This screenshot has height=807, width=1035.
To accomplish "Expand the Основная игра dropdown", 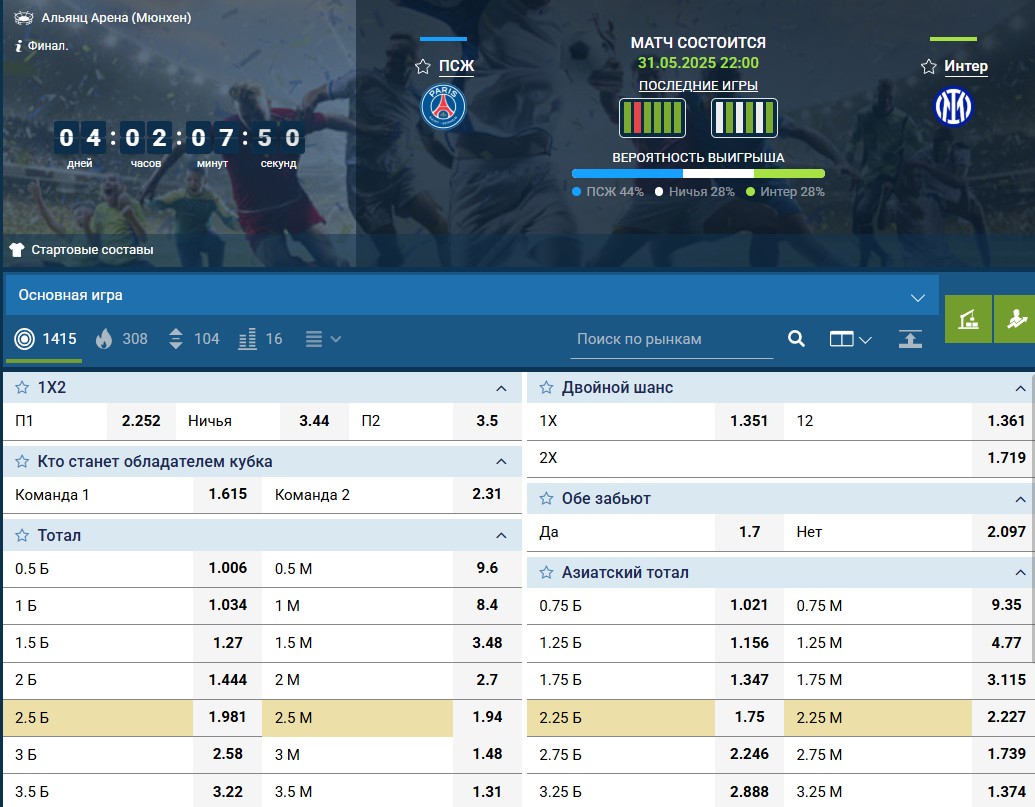I will (x=918, y=298).
